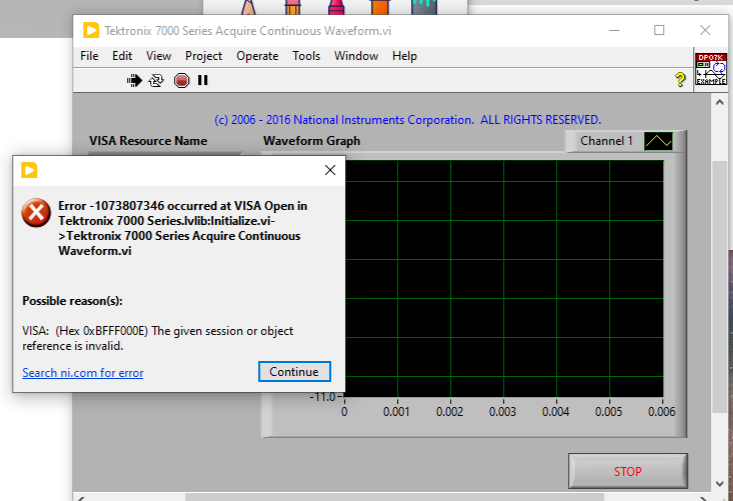
Task: Open the File menu
Action: [89, 56]
